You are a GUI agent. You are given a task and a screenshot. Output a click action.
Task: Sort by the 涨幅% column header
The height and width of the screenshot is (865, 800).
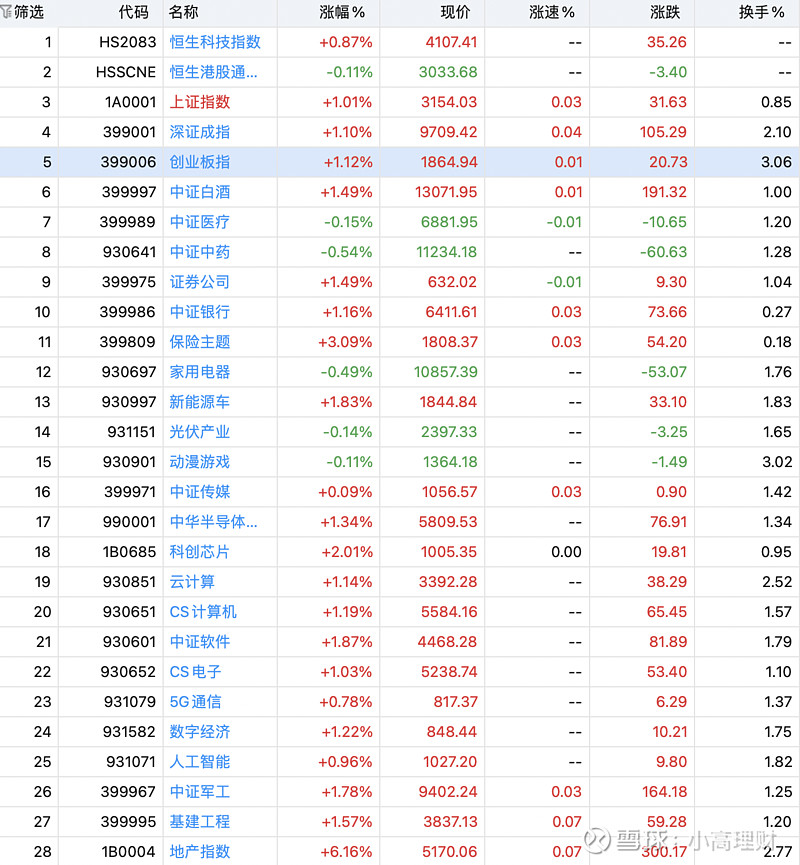pyautogui.click(x=342, y=12)
